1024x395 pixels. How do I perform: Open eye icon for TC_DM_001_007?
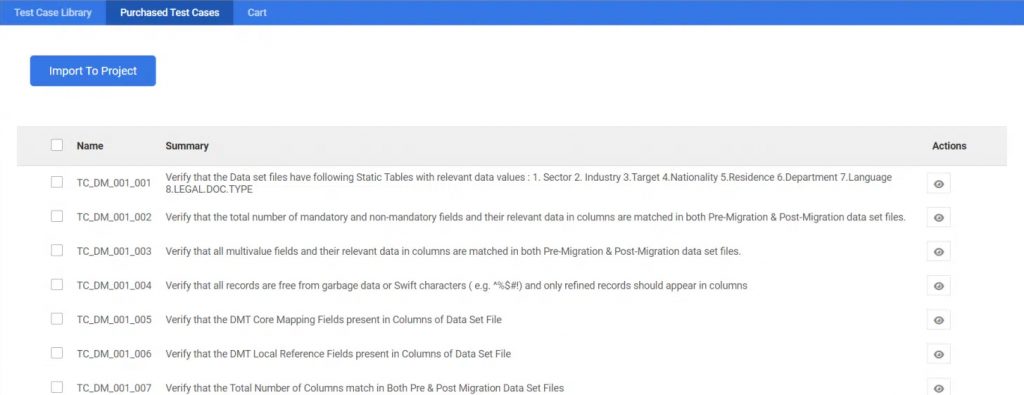938,388
